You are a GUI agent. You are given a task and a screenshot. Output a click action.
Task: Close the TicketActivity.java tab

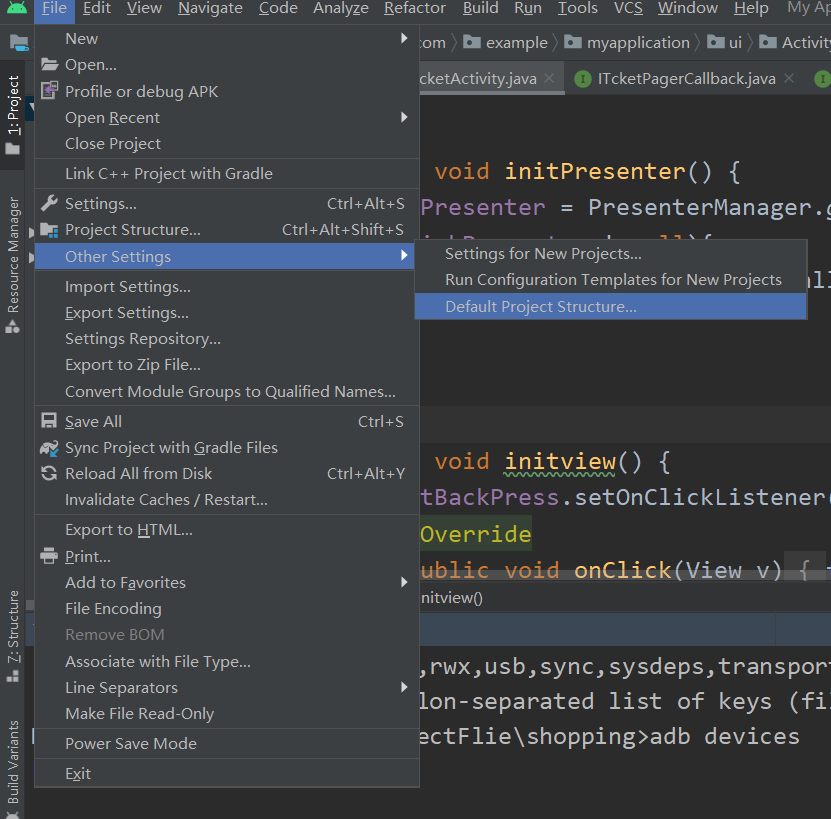tap(550, 78)
